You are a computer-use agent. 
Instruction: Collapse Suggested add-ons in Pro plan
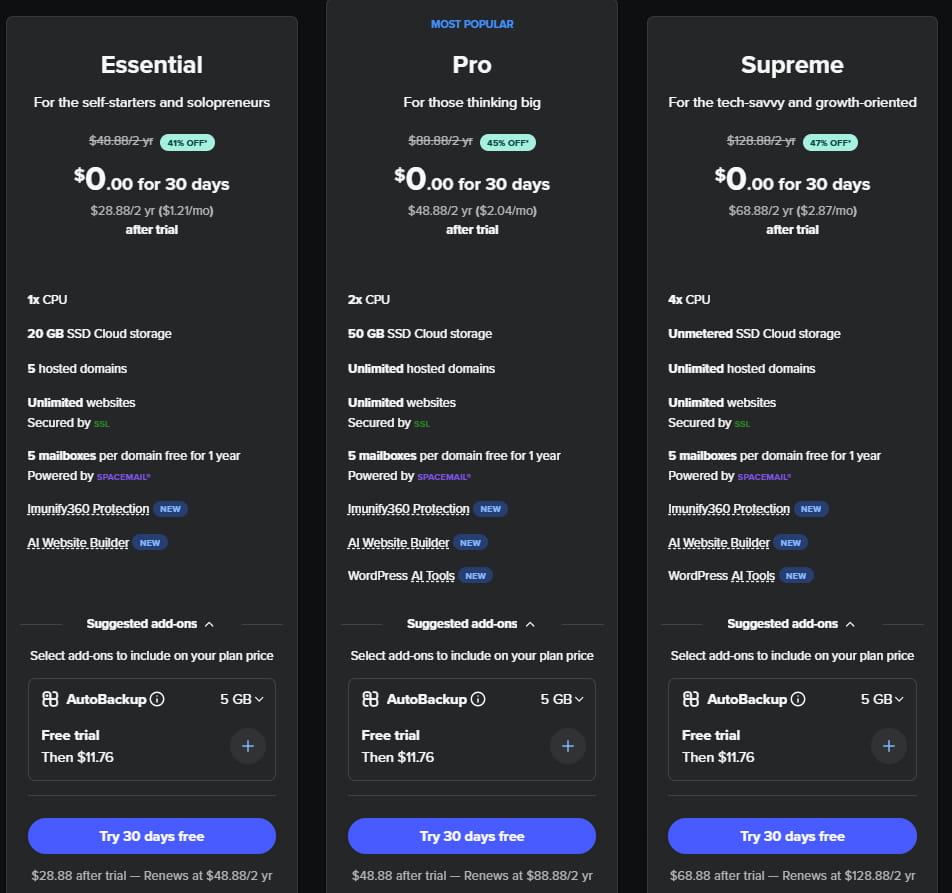471,624
